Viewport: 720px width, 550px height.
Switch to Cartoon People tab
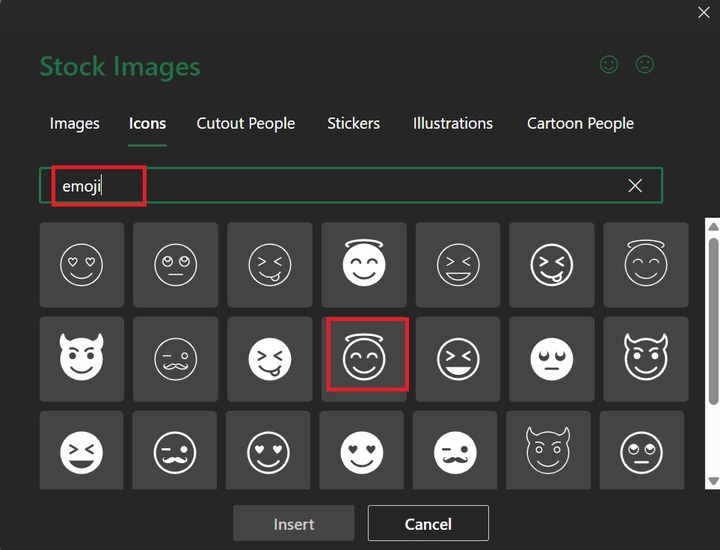[581, 124]
